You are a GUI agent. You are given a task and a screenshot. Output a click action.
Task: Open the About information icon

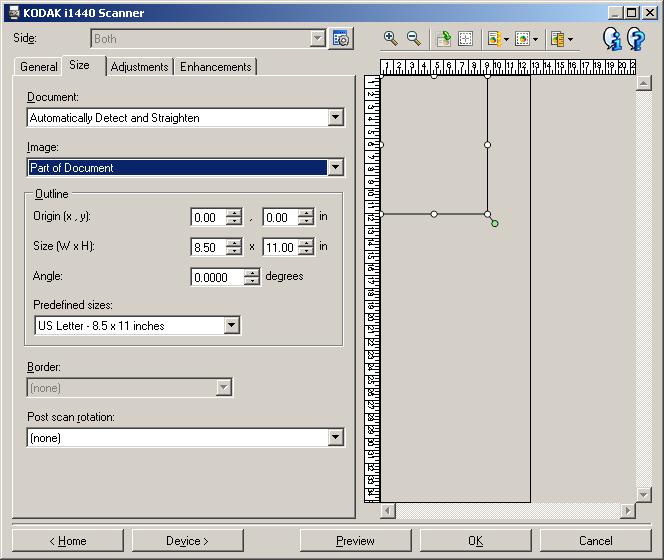[612, 39]
